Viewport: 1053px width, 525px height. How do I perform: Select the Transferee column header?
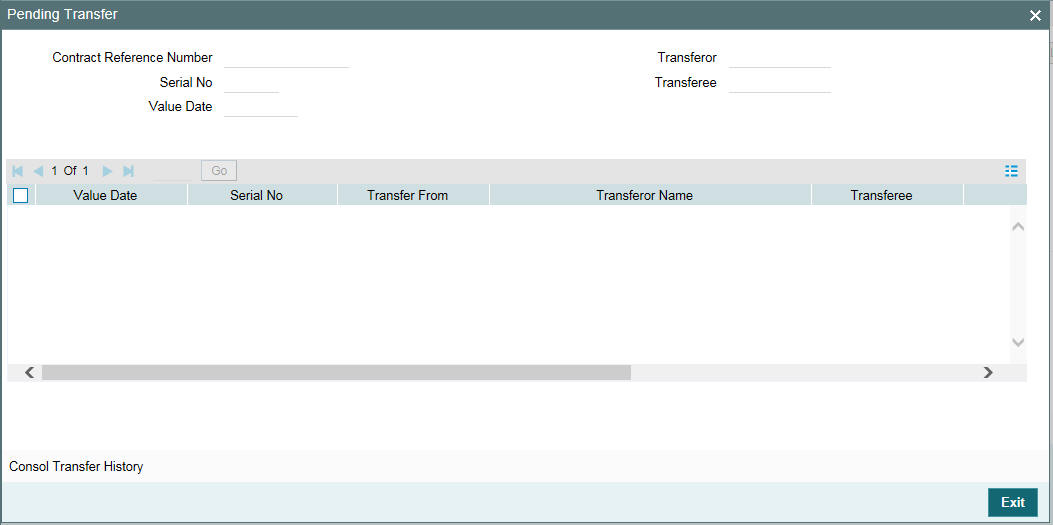point(887,195)
